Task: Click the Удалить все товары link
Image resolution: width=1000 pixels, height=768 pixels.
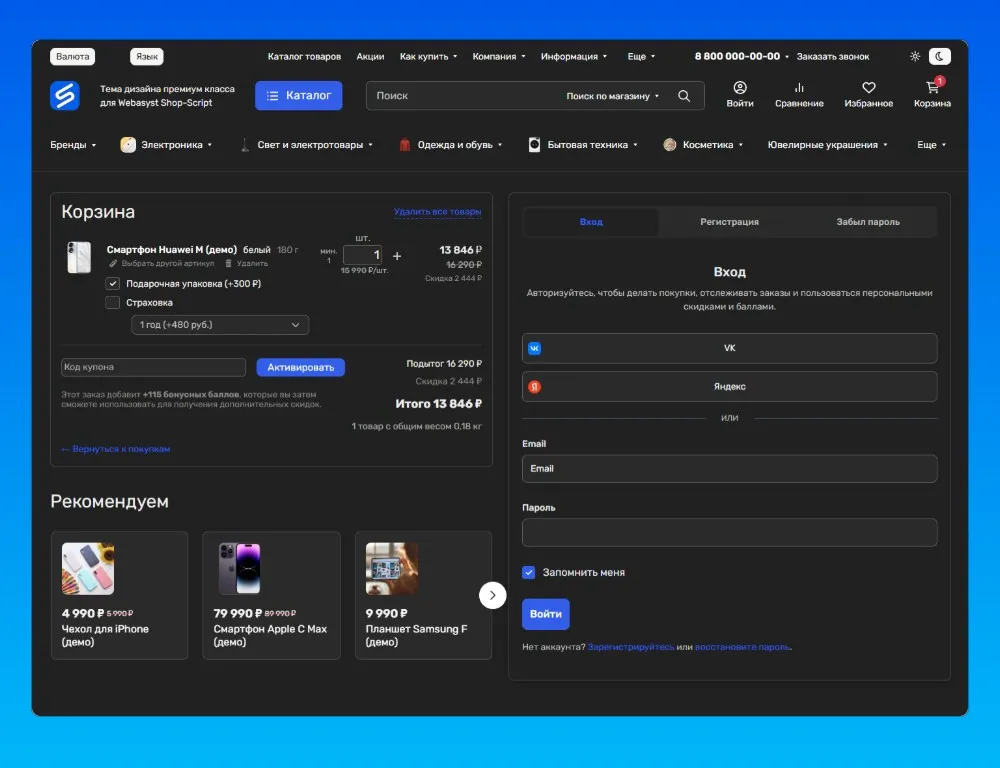Action: [x=437, y=212]
